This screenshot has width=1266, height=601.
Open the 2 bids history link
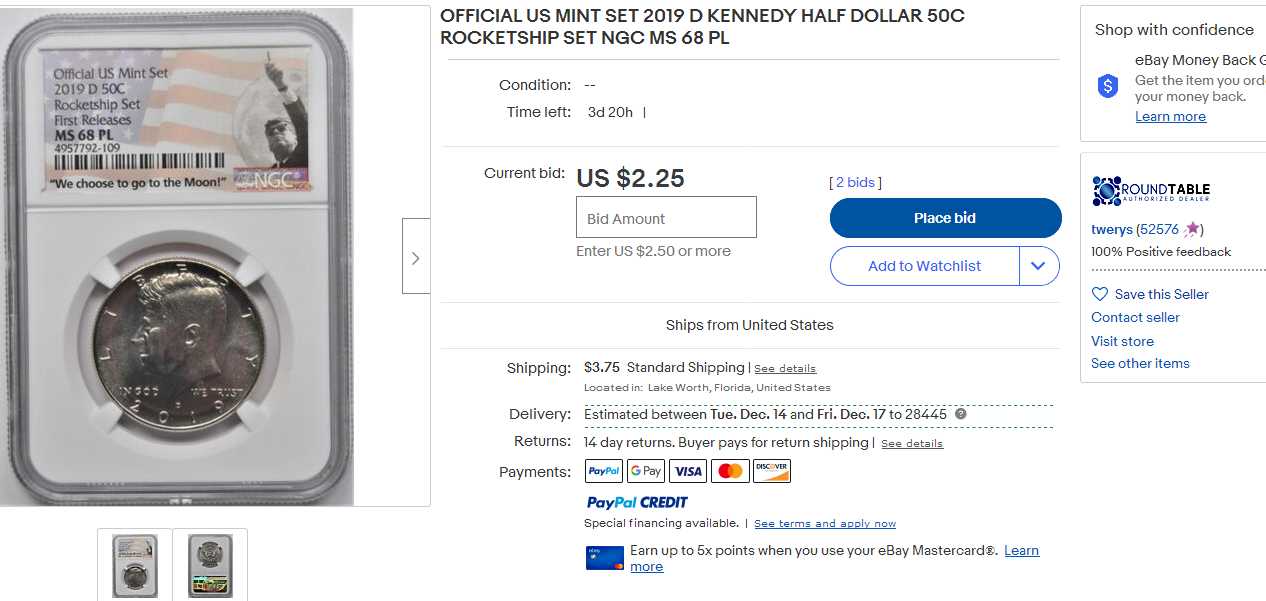click(x=855, y=182)
